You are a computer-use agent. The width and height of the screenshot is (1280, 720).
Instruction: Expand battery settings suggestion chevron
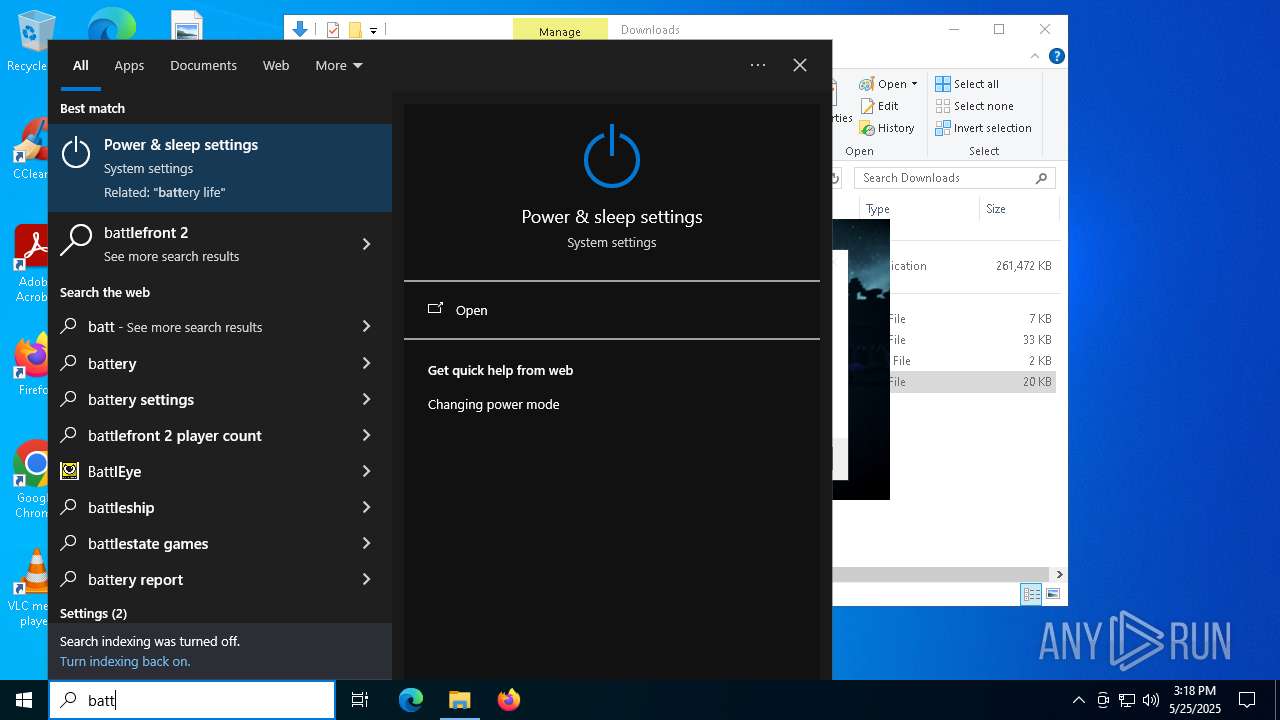click(x=366, y=399)
